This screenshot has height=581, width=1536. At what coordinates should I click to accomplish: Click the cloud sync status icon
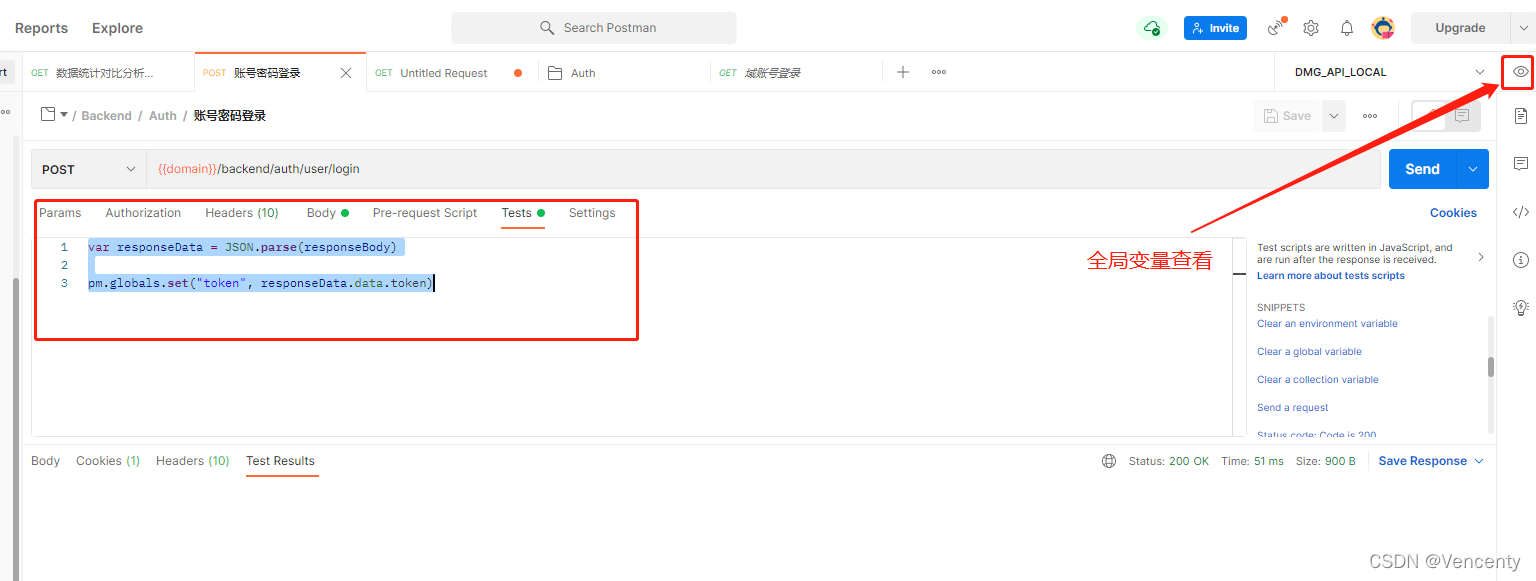pyautogui.click(x=1152, y=28)
